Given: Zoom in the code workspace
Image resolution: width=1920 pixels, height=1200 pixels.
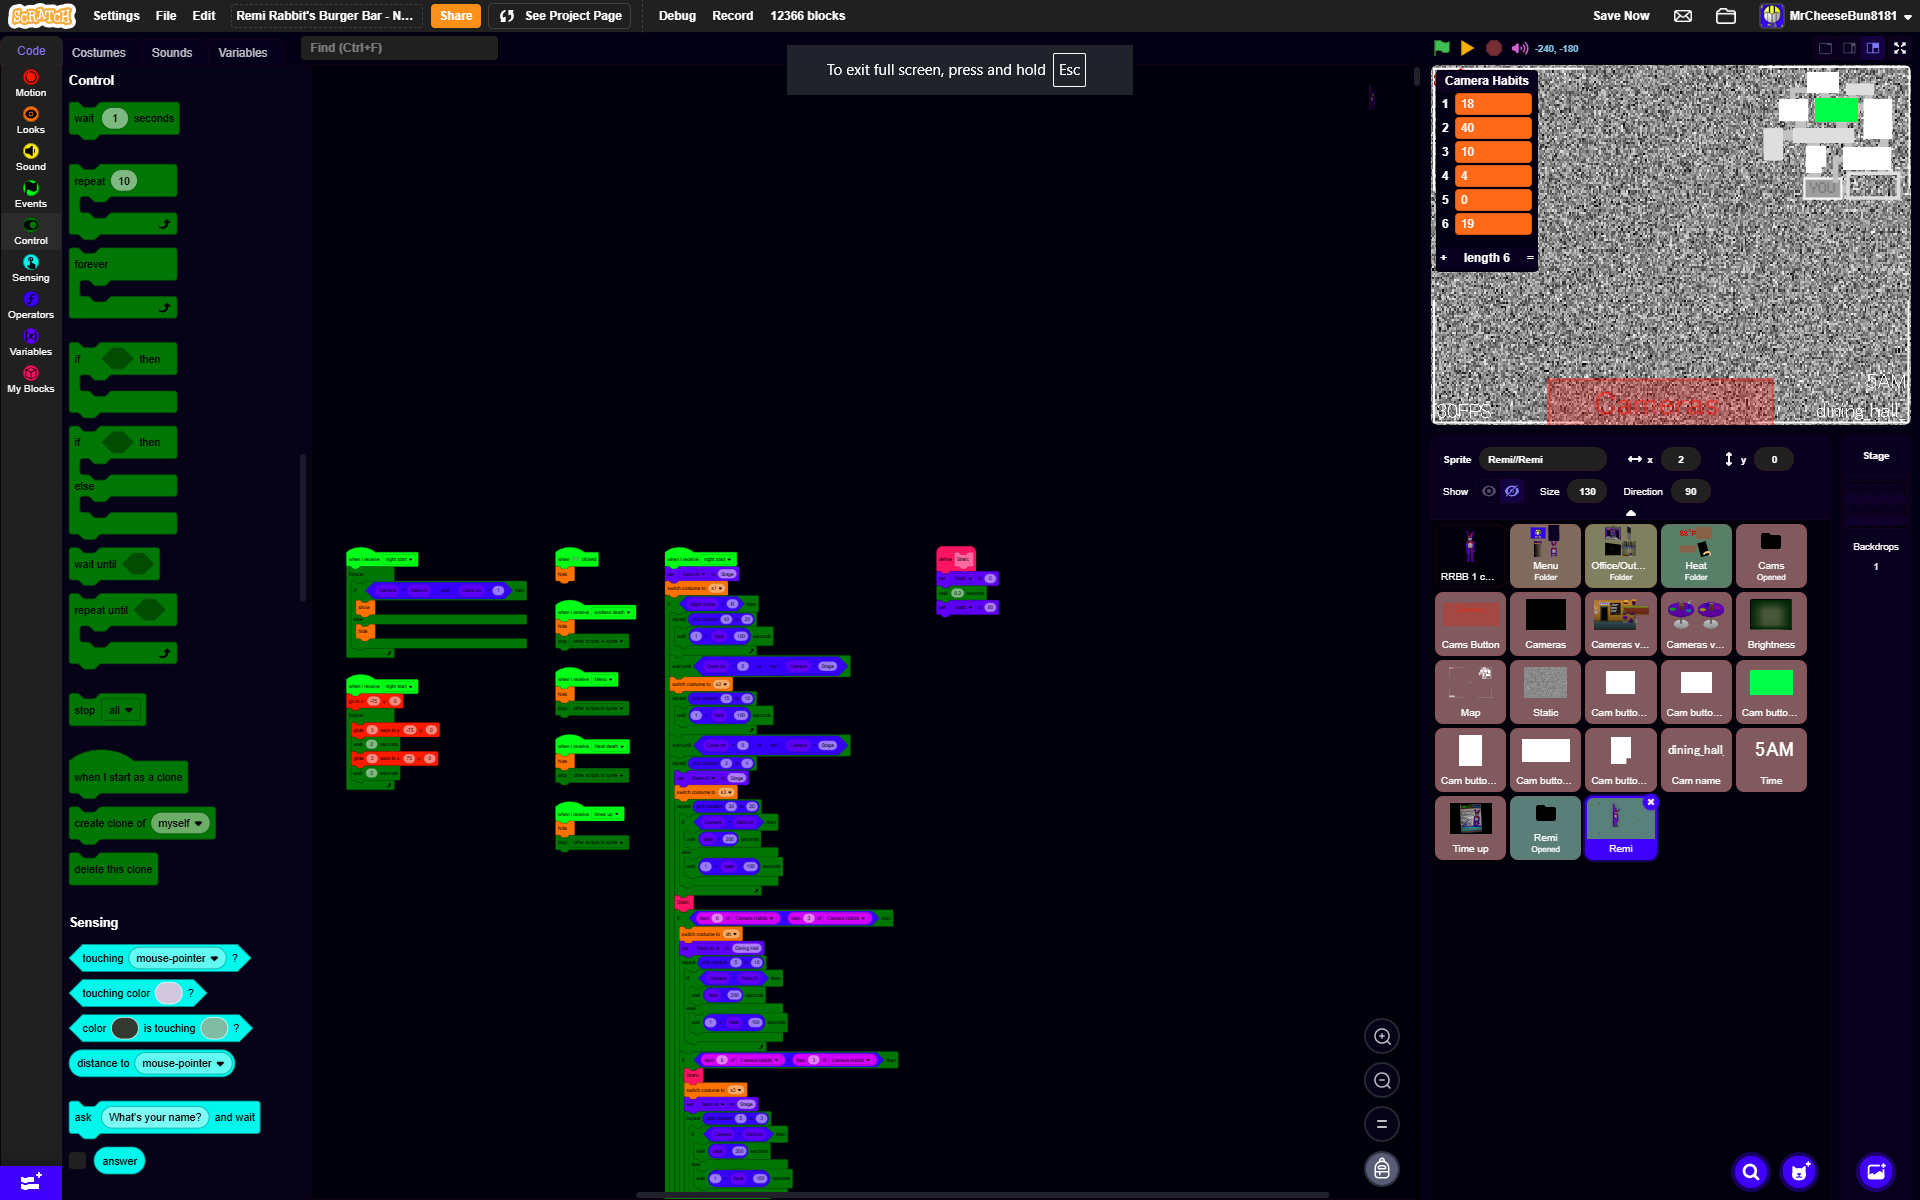Looking at the screenshot, I should click(x=1382, y=1036).
